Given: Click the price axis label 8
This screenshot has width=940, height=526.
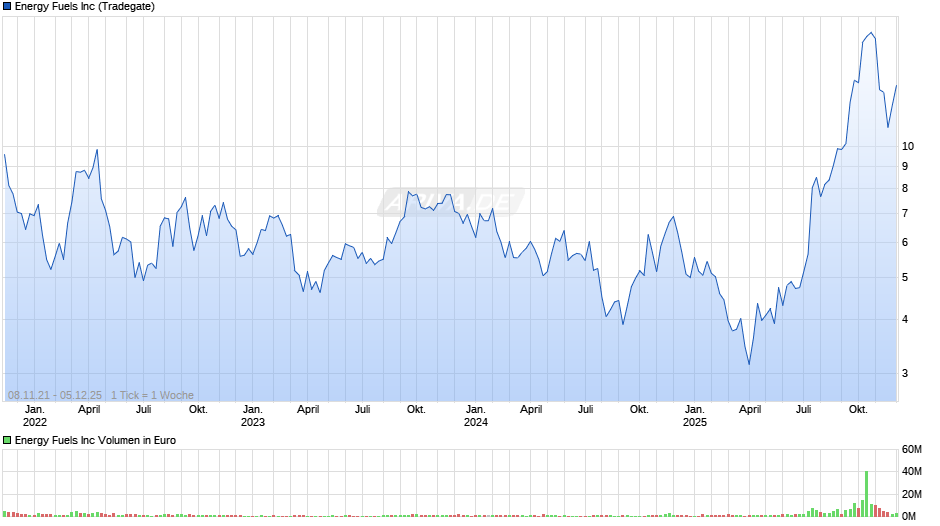Looking at the screenshot, I should pyautogui.click(x=905, y=189).
